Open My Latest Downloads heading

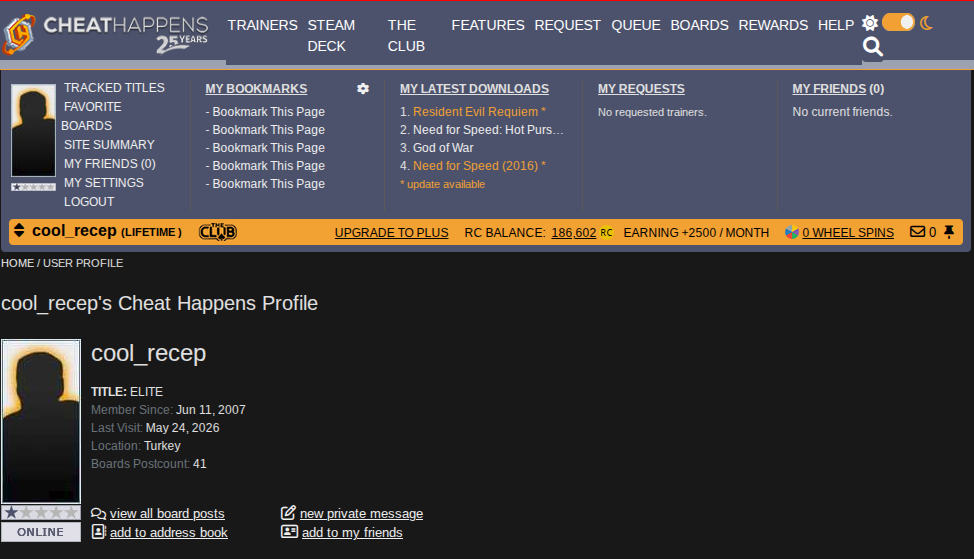click(474, 89)
